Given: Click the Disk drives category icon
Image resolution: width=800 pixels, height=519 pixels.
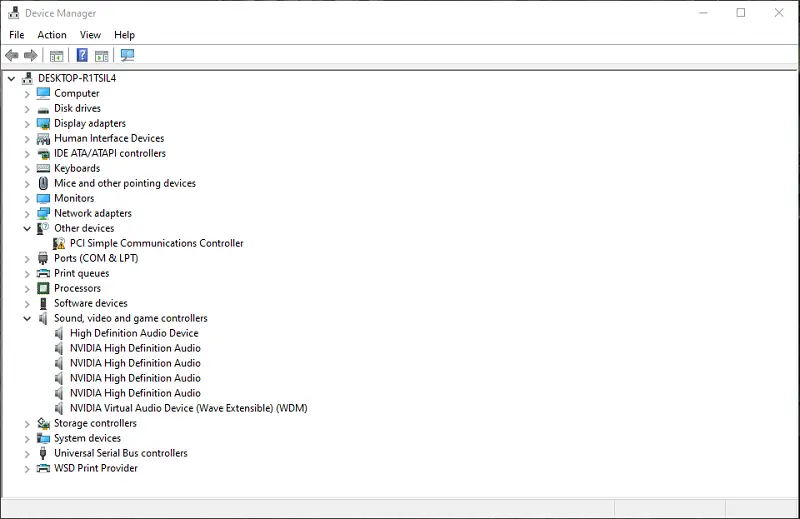Looking at the screenshot, I should [x=43, y=109].
